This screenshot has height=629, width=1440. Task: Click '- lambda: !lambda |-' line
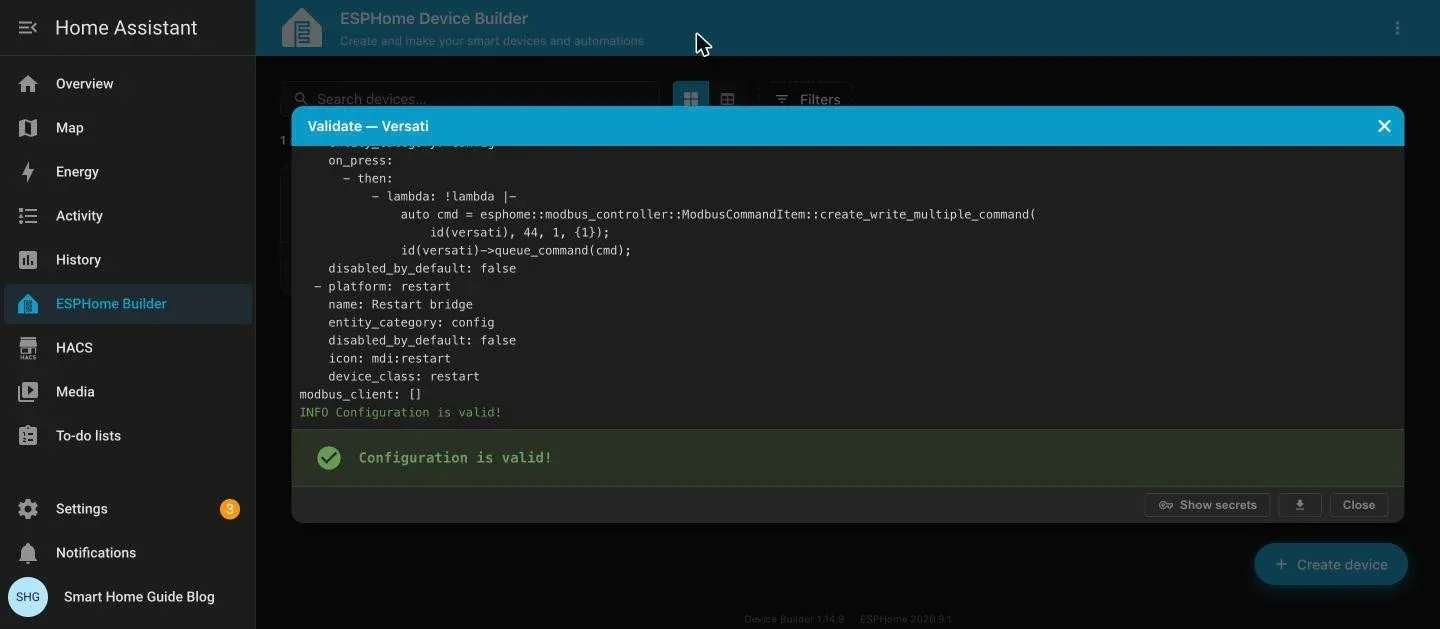443,196
